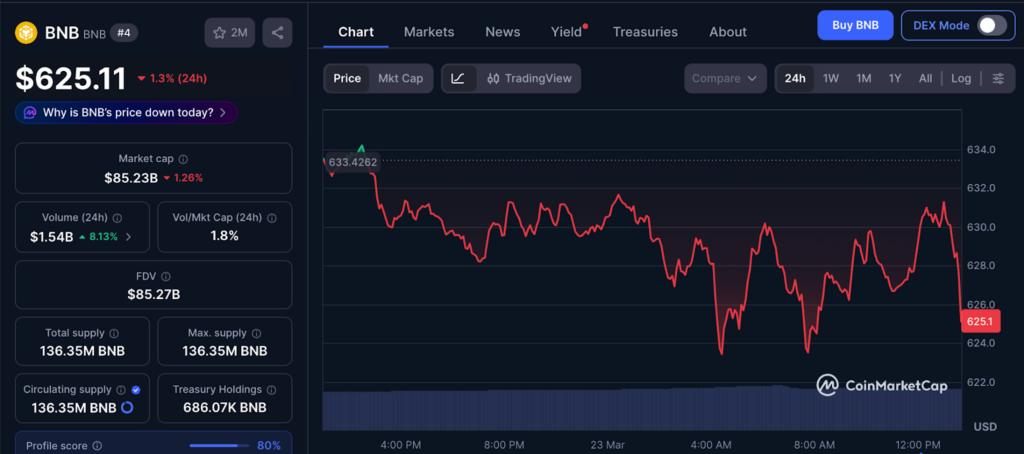Select the 1W time range
Image resolution: width=1024 pixels, height=454 pixels.
(831, 78)
